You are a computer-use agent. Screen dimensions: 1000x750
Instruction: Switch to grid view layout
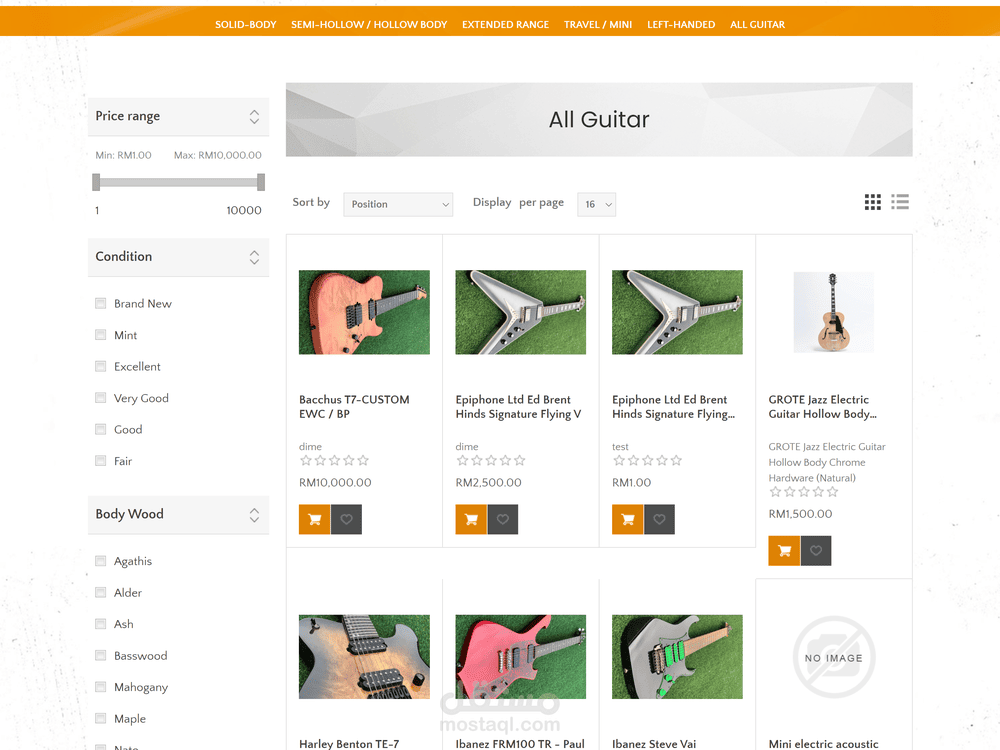(872, 202)
